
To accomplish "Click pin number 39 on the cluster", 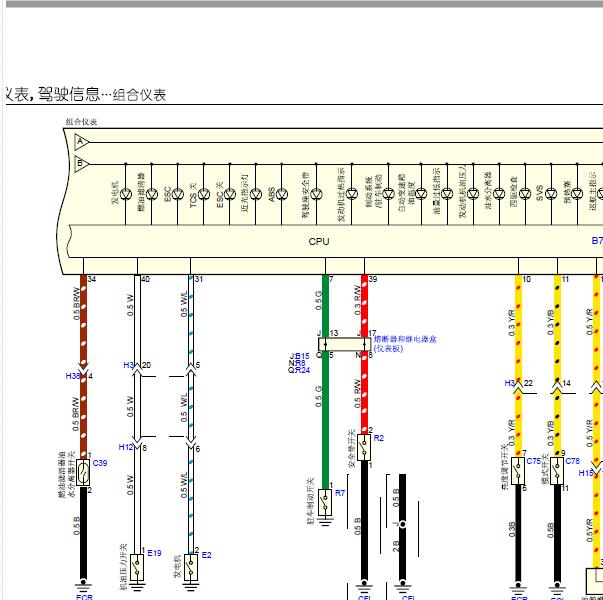I will coord(373,279).
